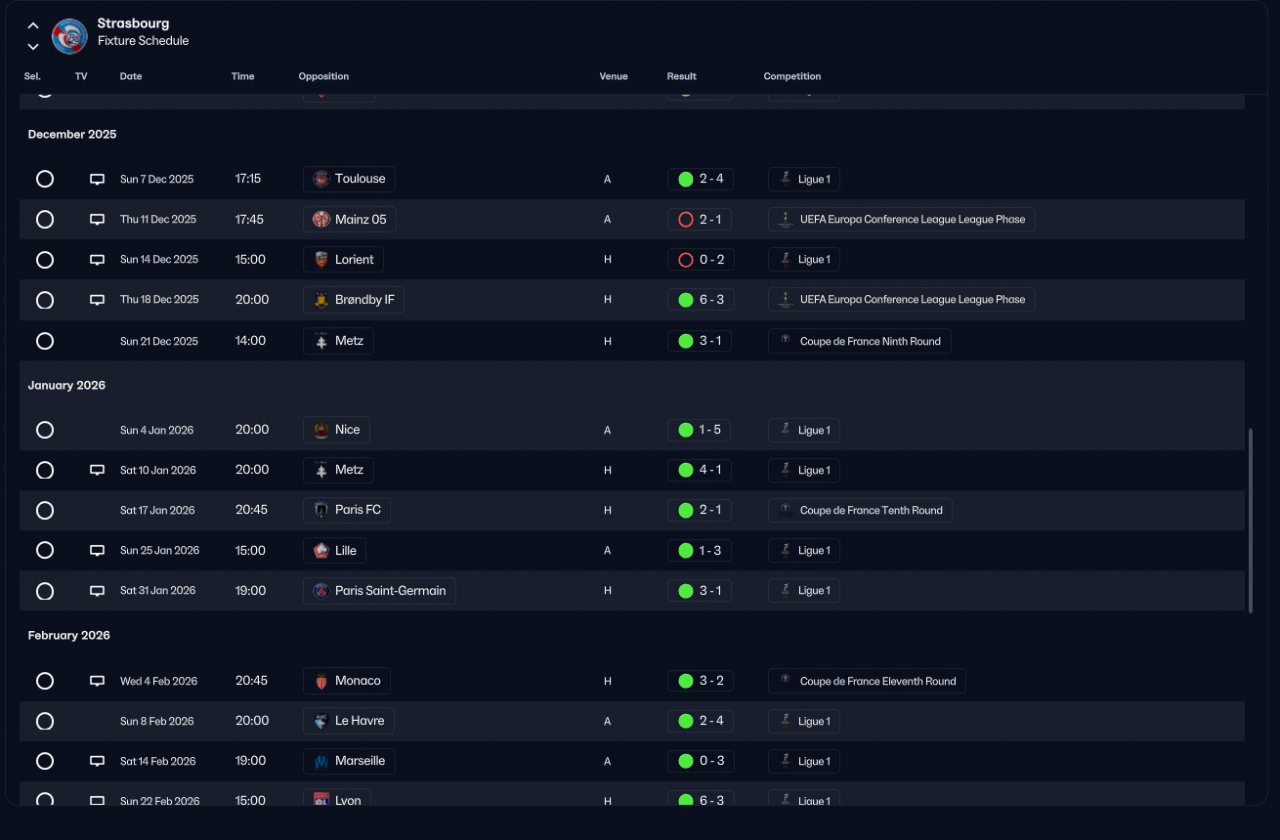Click the Monaco club crest
Image resolution: width=1280 pixels, height=840 pixels.
(x=321, y=681)
